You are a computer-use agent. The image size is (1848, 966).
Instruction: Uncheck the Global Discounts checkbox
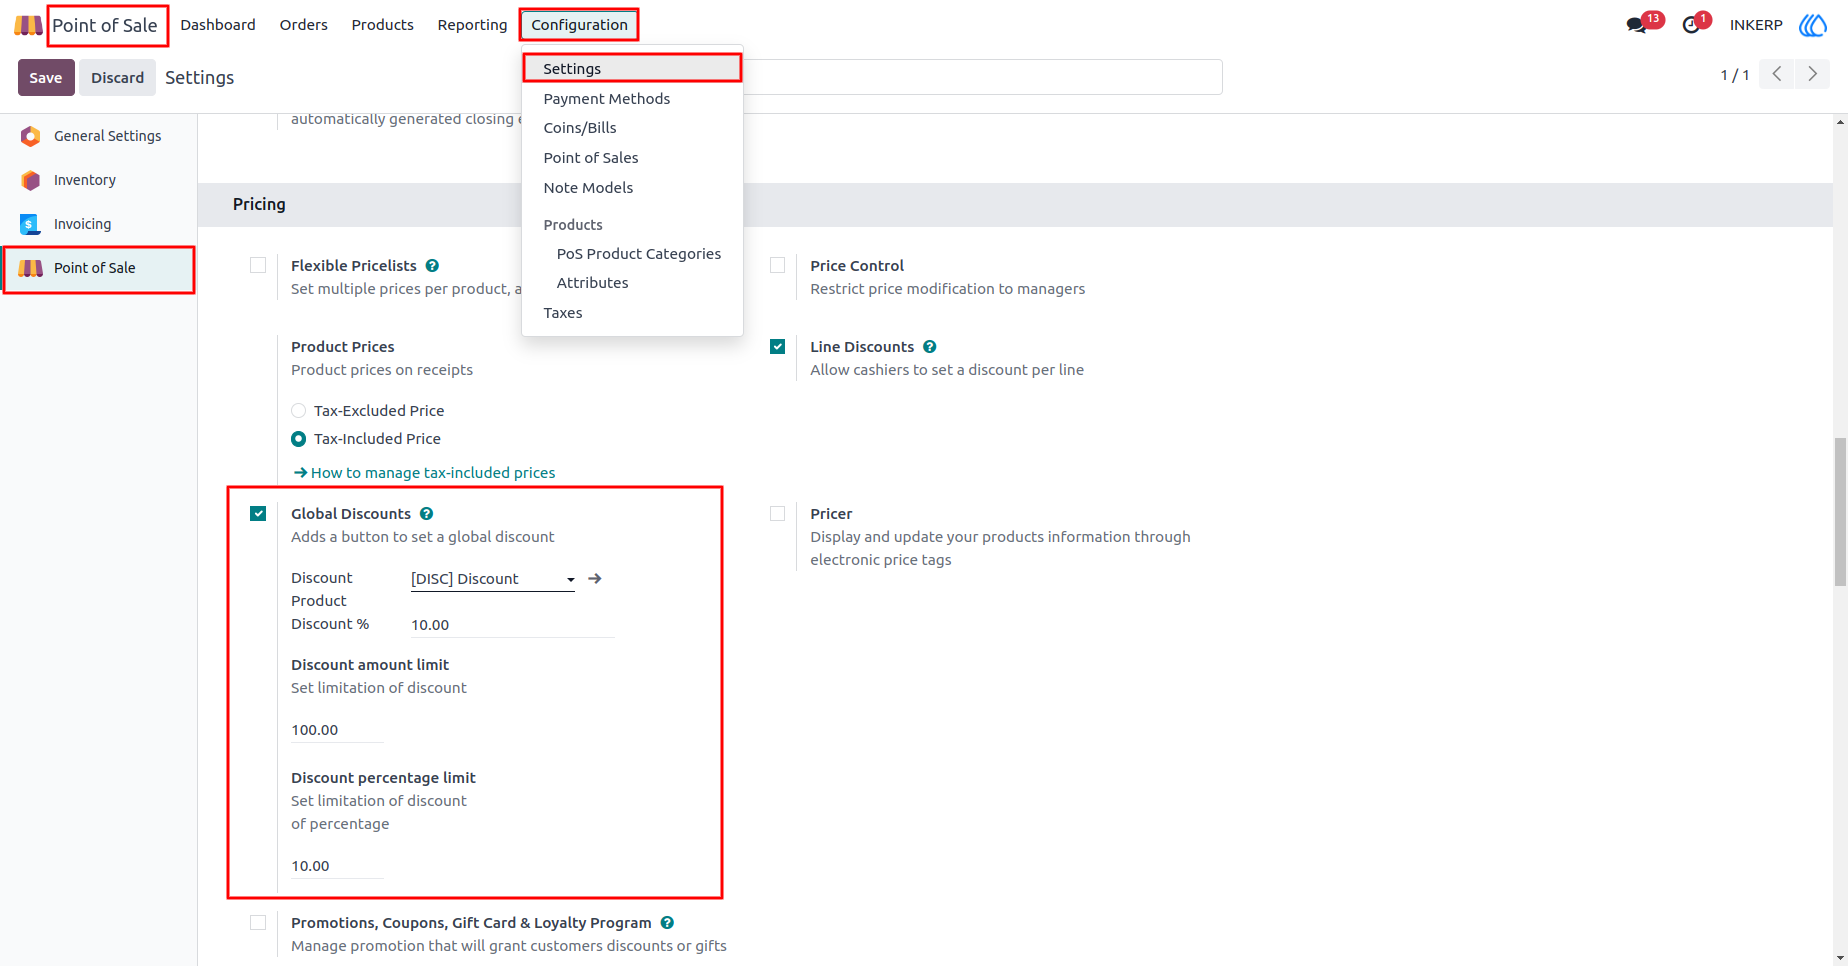[258, 513]
